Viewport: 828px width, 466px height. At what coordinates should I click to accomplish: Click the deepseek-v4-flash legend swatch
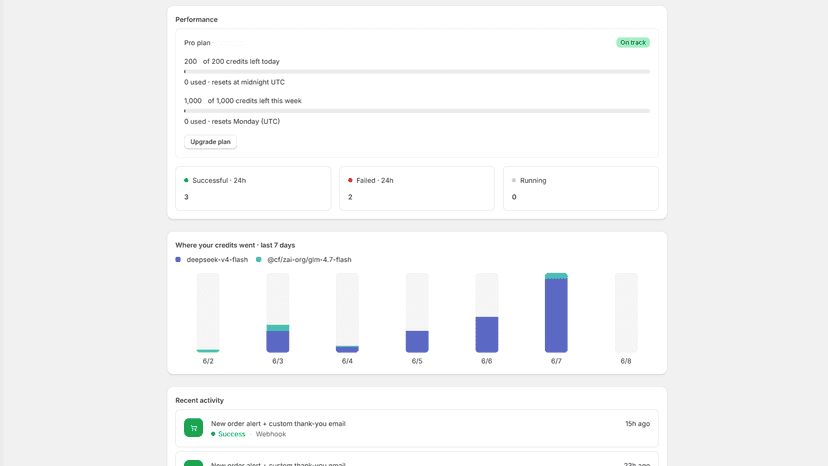click(178, 259)
